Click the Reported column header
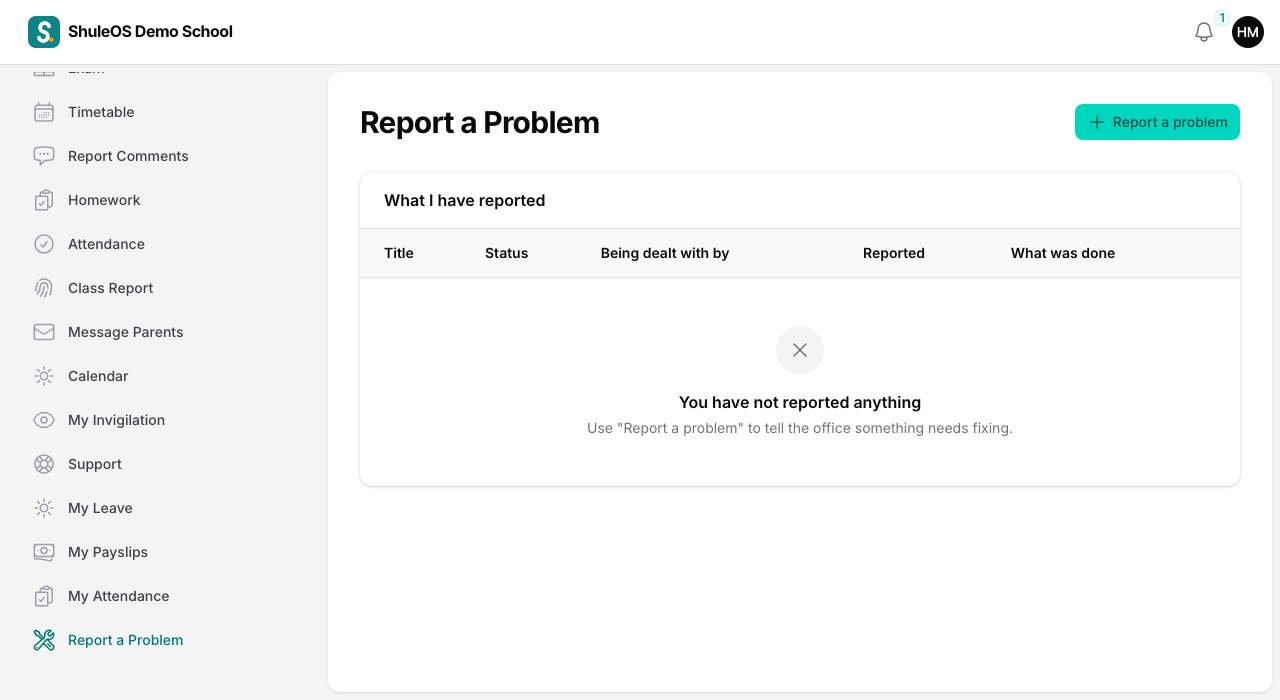This screenshot has width=1280, height=700. [x=894, y=253]
